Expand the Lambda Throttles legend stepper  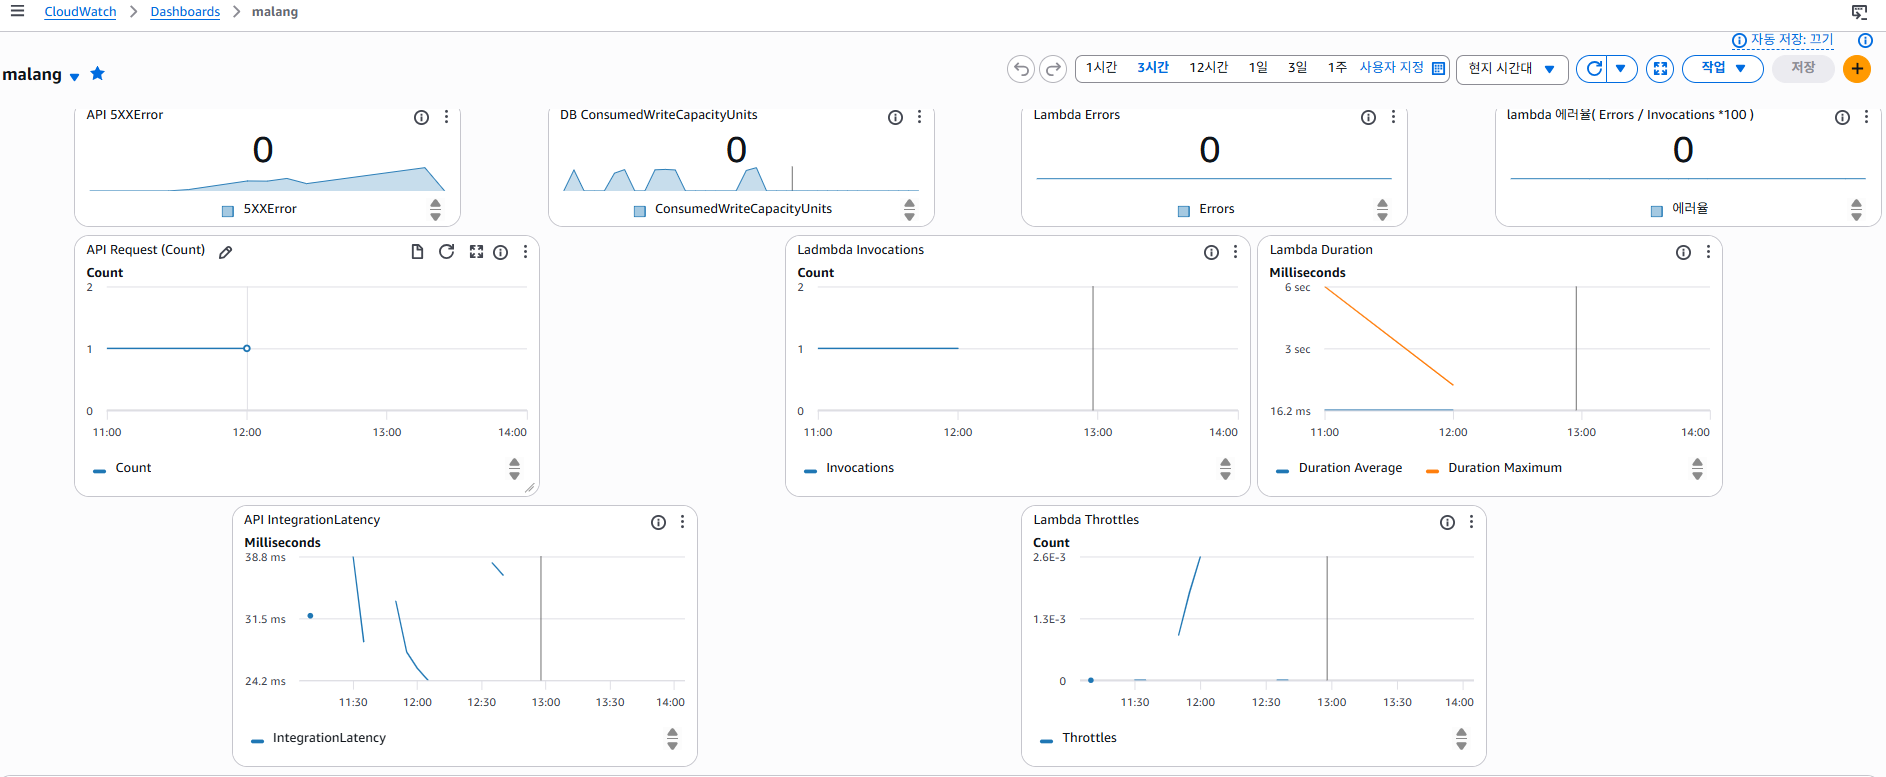pos(1461,738)
